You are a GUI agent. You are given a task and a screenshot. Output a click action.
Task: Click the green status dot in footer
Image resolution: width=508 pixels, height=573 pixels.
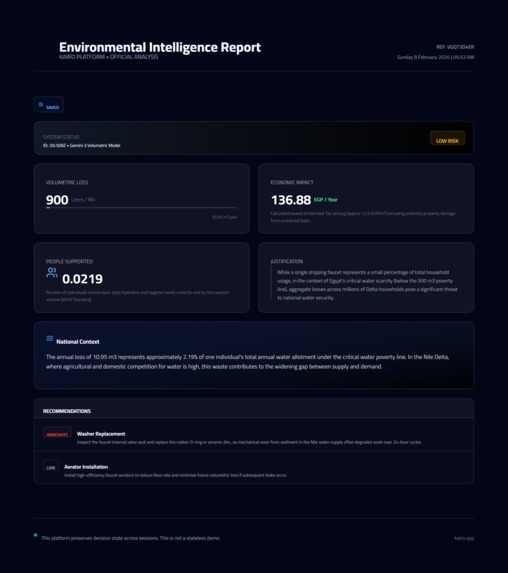35,535
